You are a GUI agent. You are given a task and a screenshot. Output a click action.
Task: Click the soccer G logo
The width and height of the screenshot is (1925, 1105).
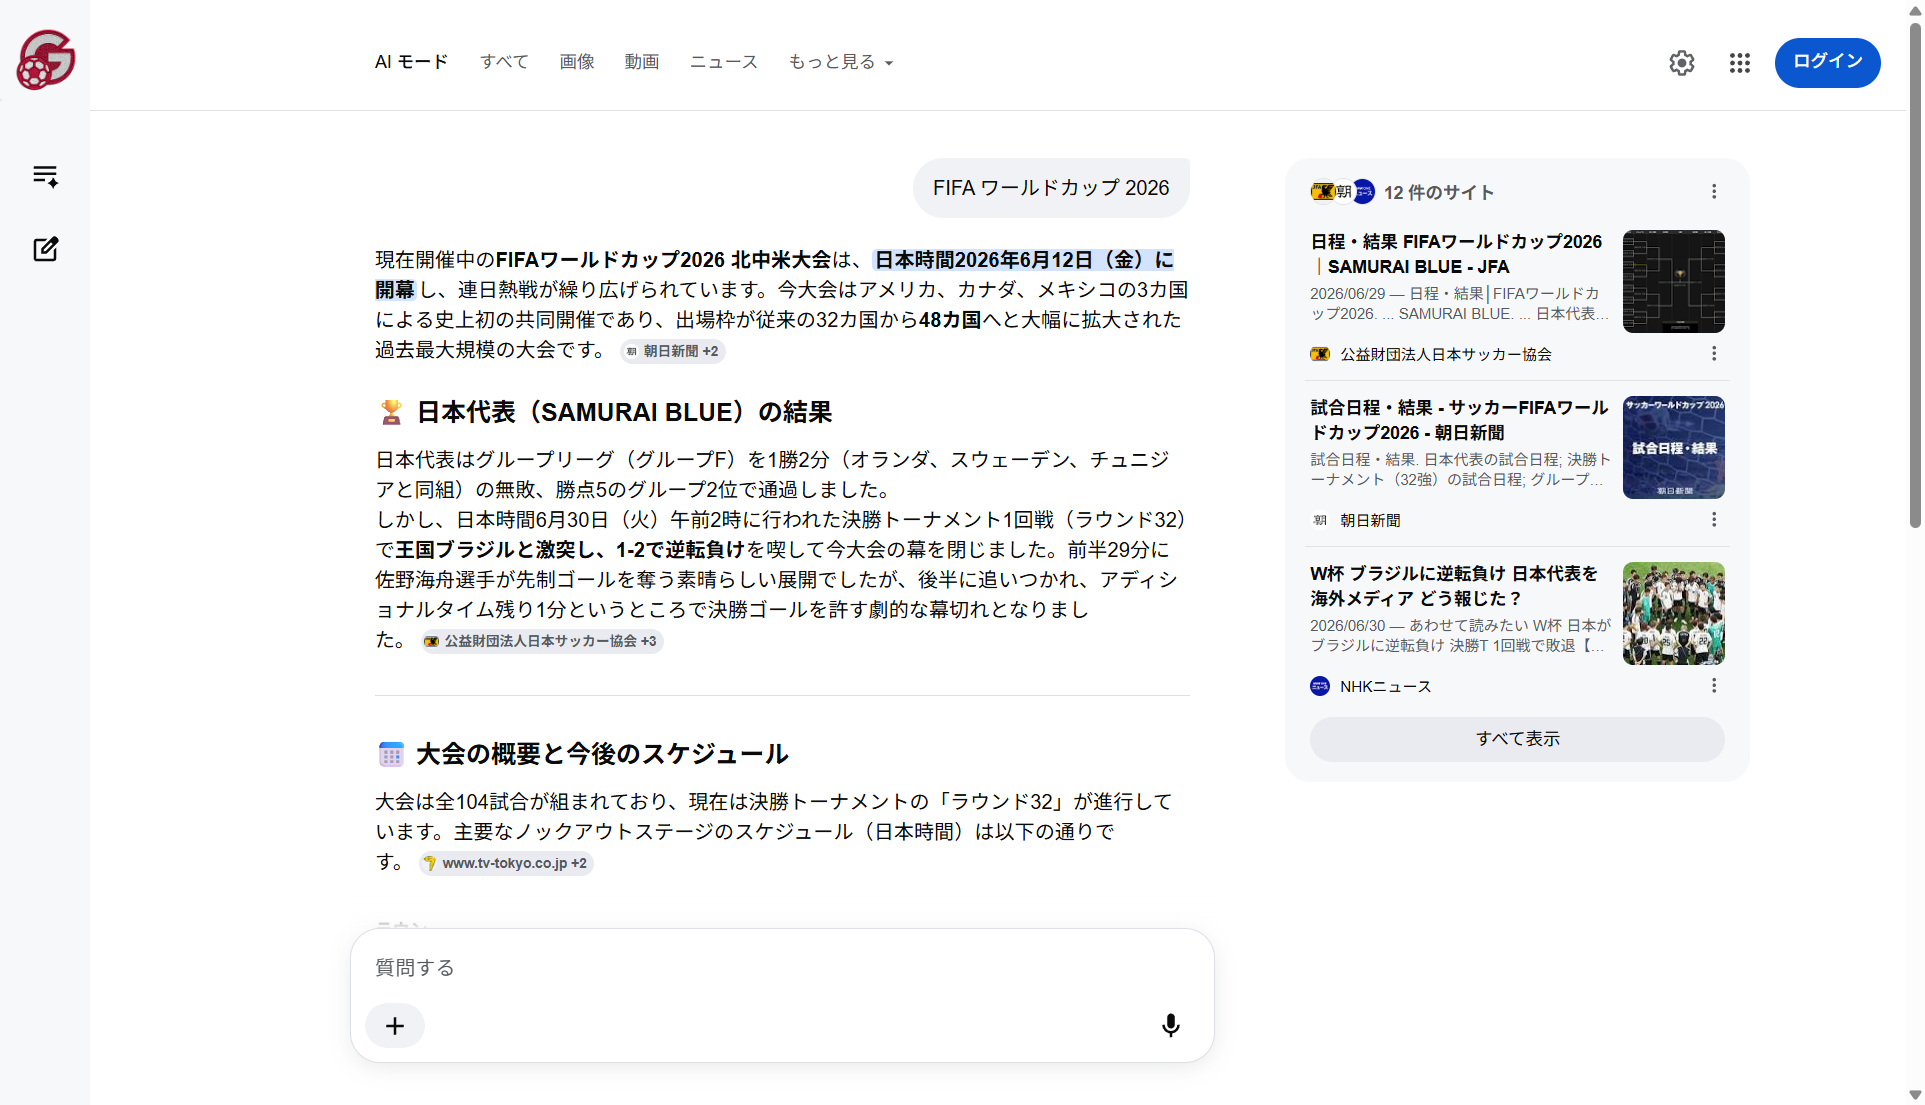pos(45,60)
